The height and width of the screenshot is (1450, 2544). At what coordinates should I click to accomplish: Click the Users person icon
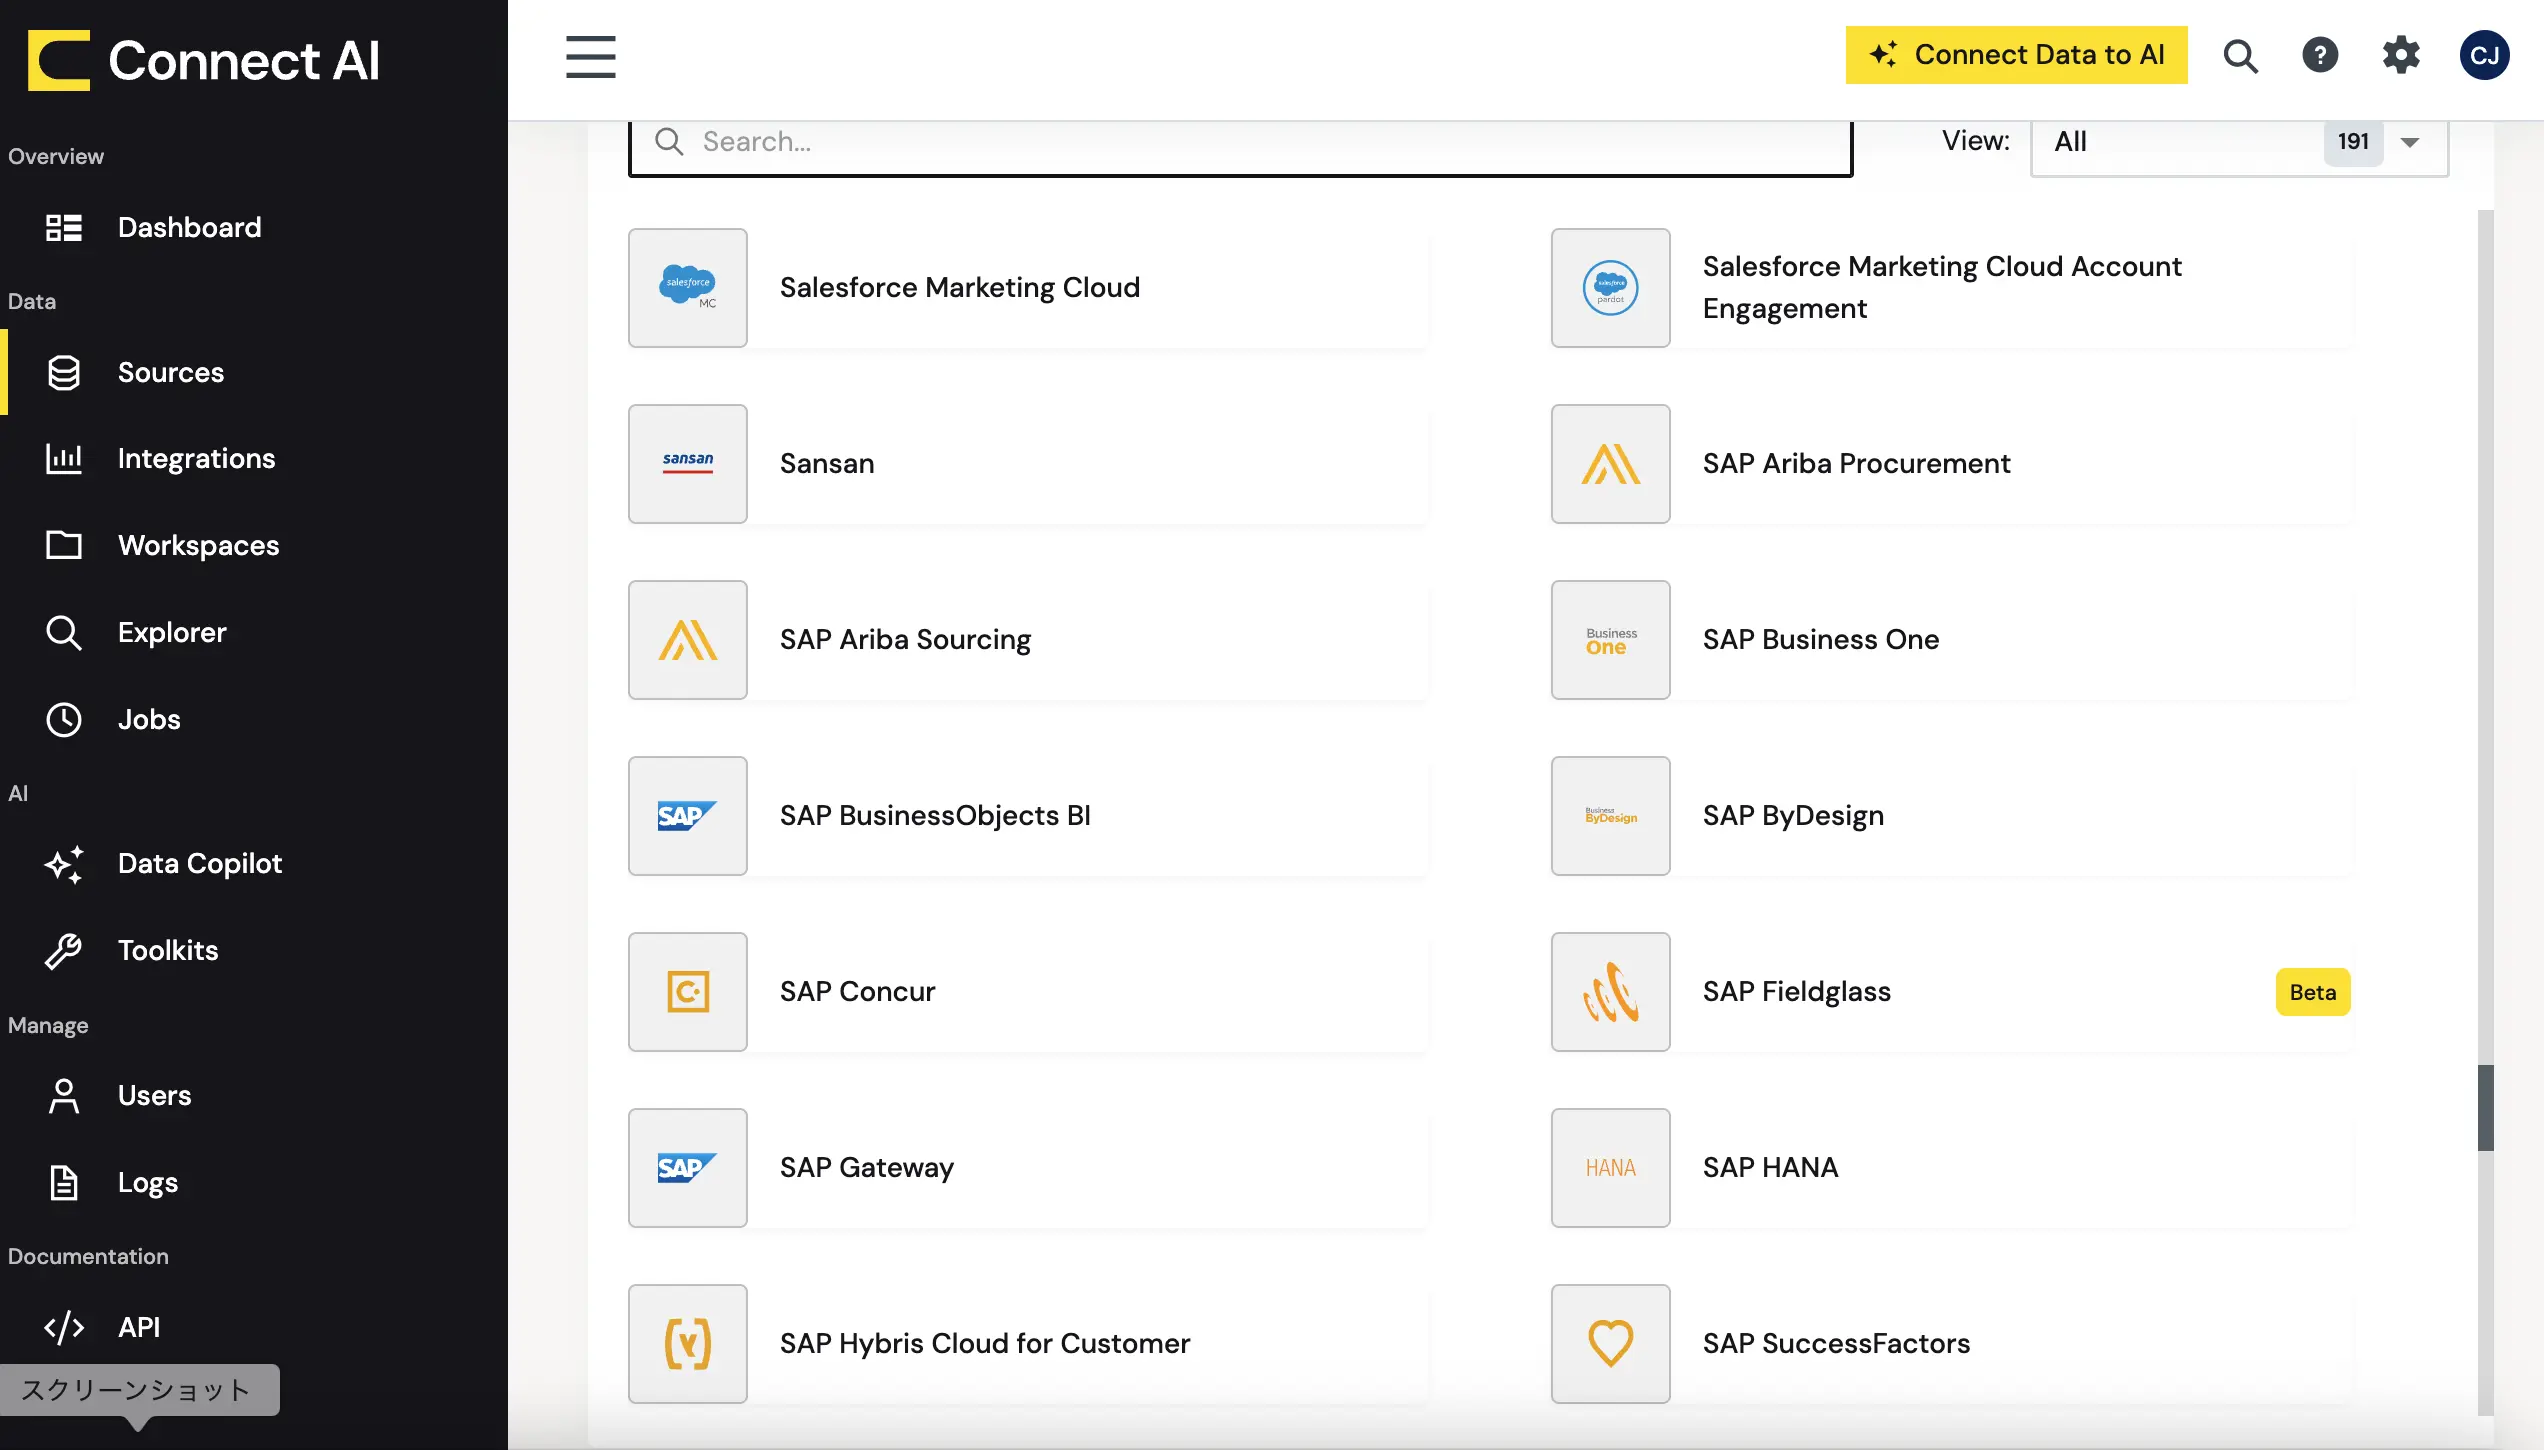[x=64, y=1096]
